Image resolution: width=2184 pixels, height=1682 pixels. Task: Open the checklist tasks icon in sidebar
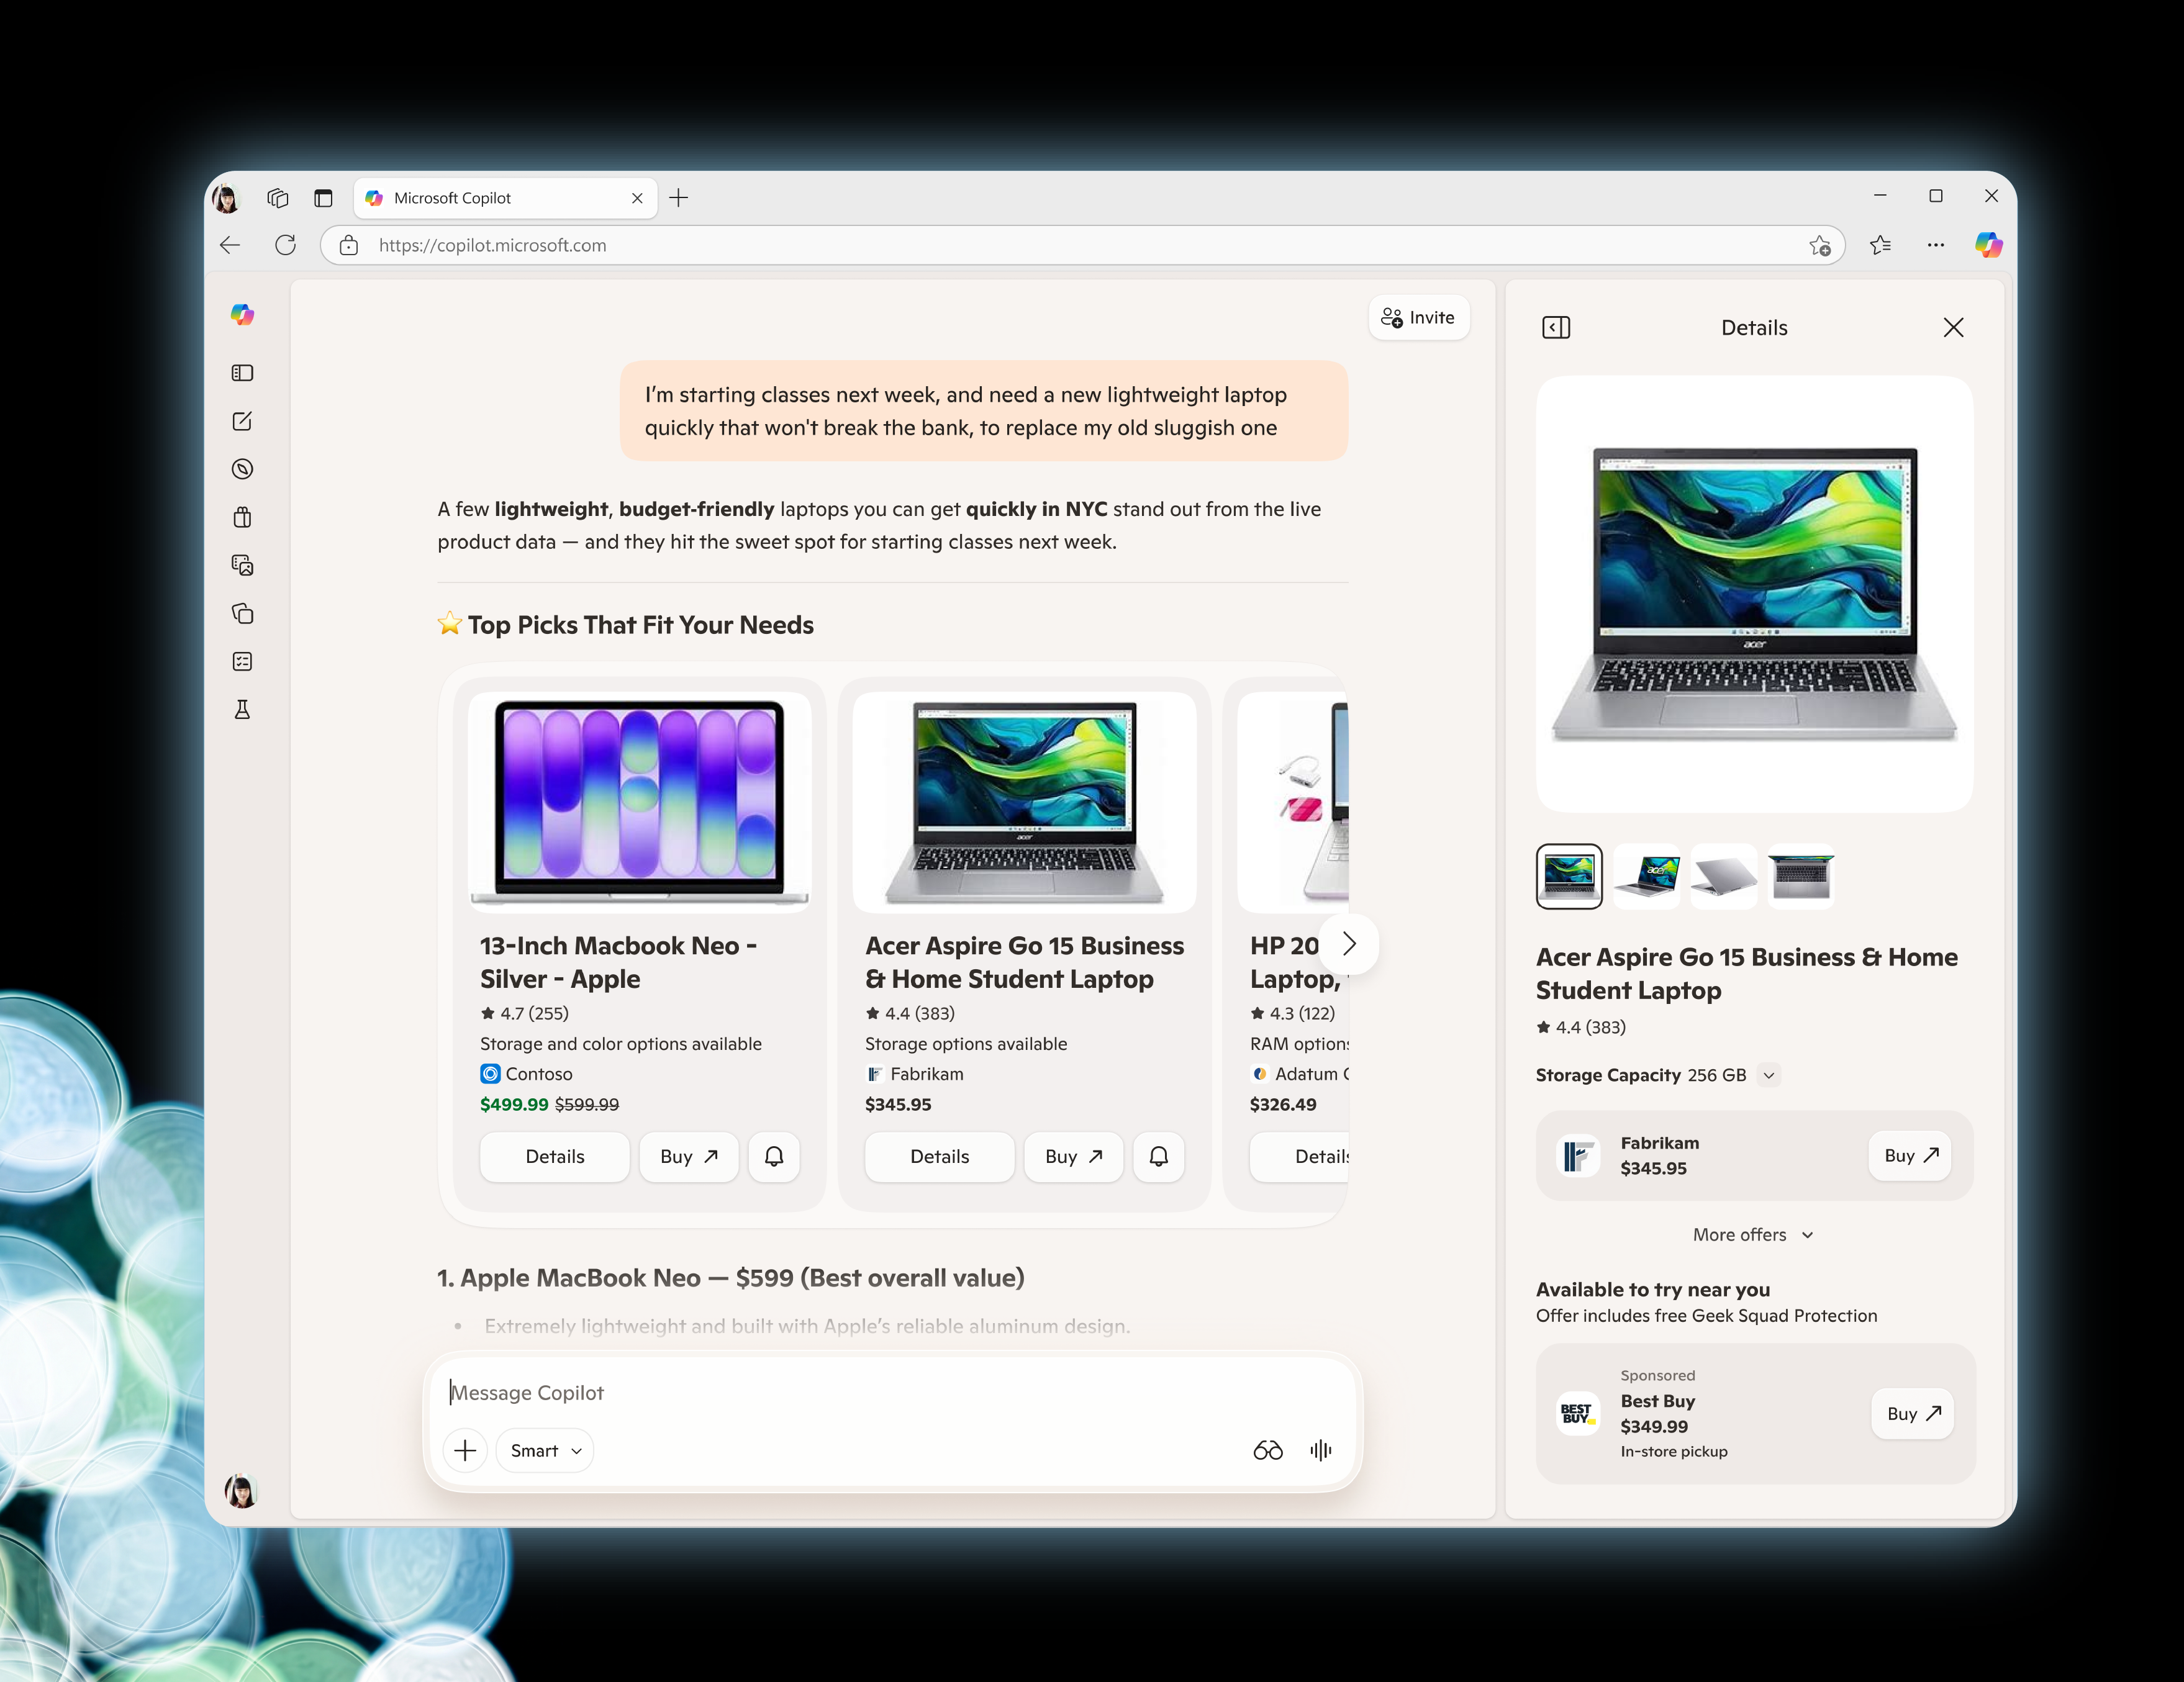(242, 661)
